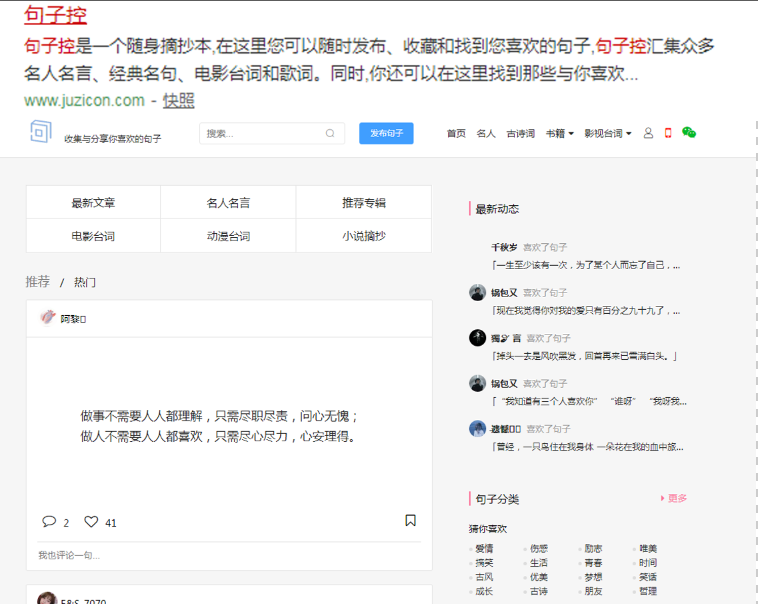Viewport: 758px width, 604px height.
Task: Select the 名人名言 tab
Action: (228, 203)
